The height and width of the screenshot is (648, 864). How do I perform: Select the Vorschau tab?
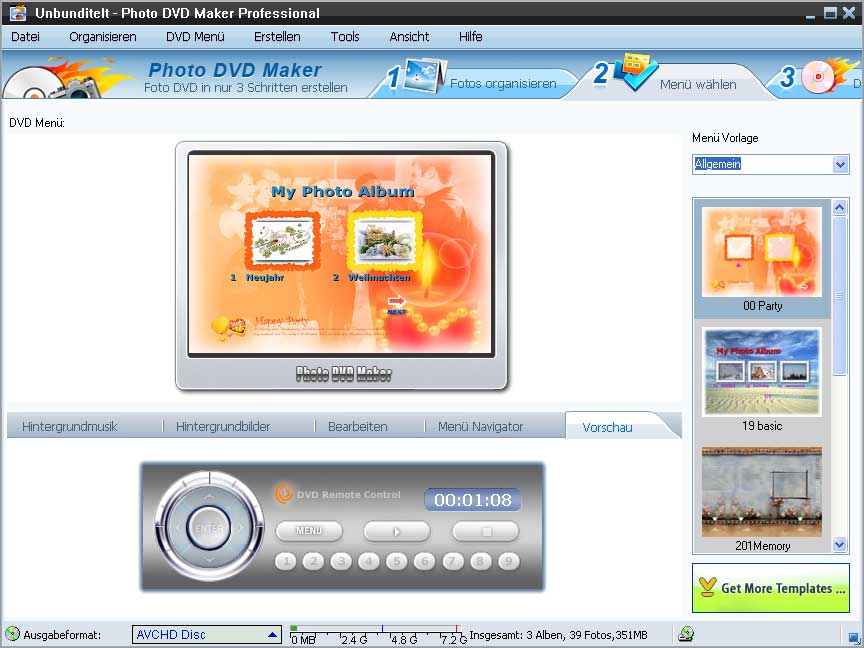tap(608, 427)
